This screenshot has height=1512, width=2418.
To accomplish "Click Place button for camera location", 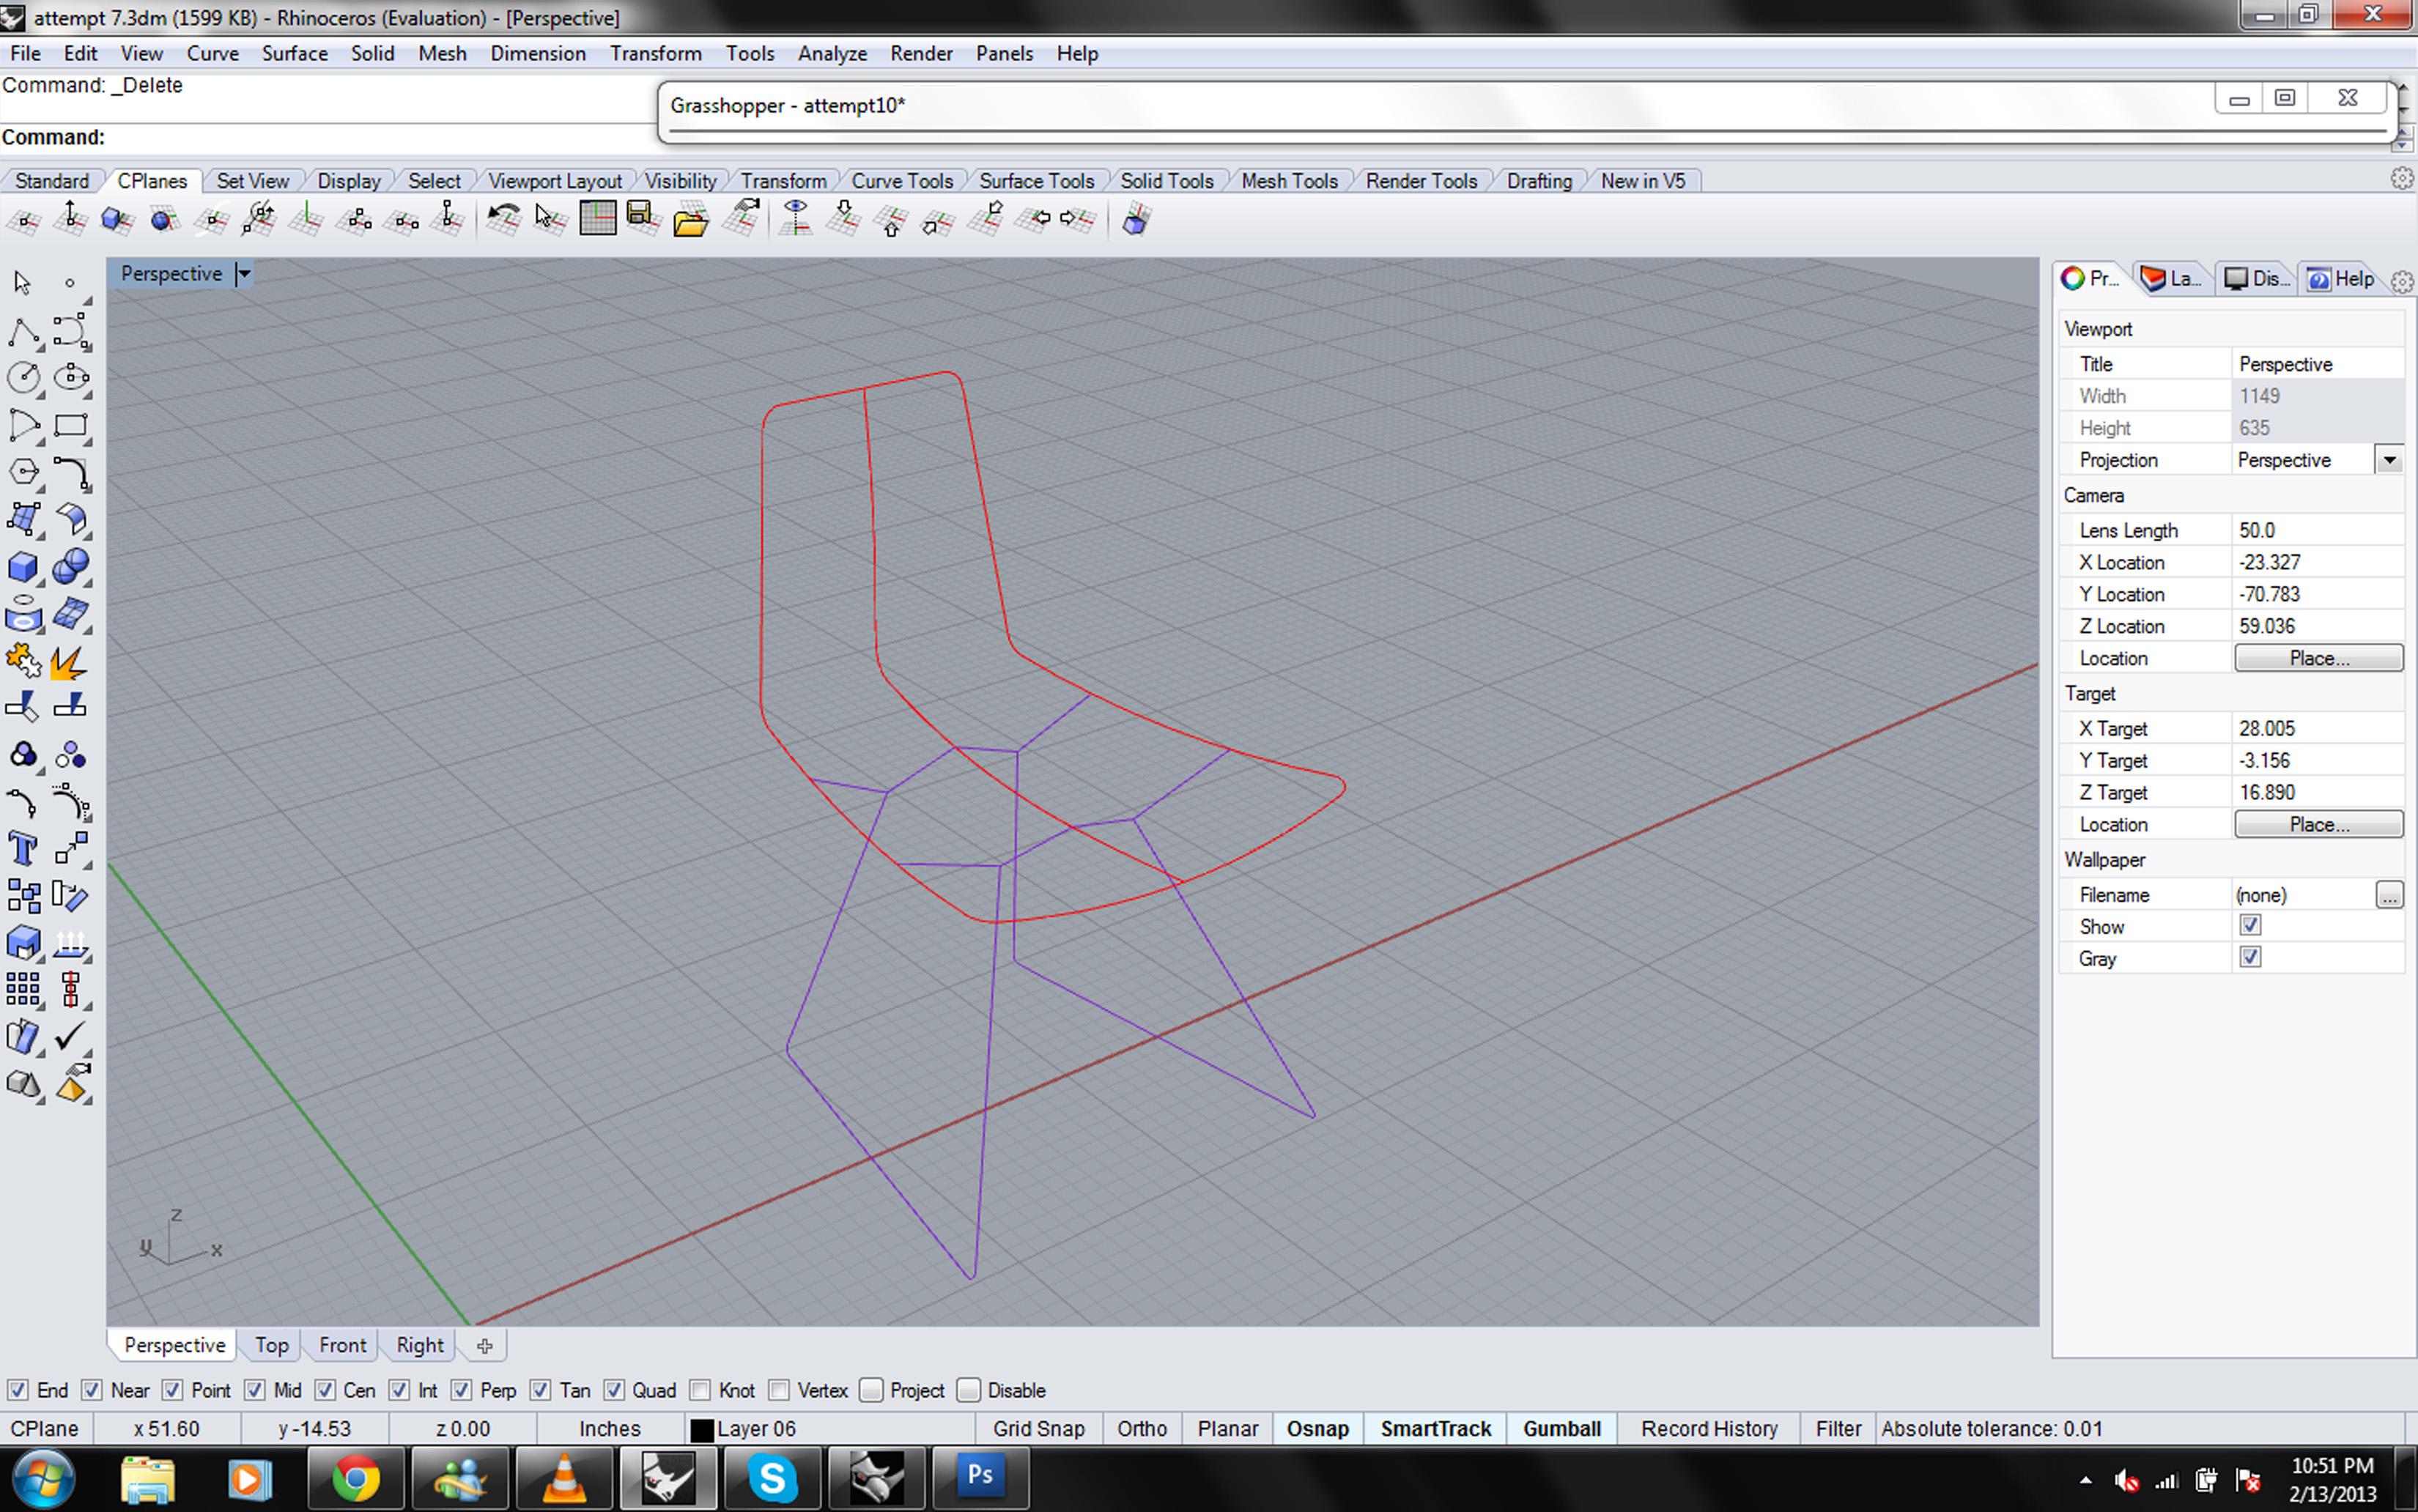I will tap(2318, 658).
